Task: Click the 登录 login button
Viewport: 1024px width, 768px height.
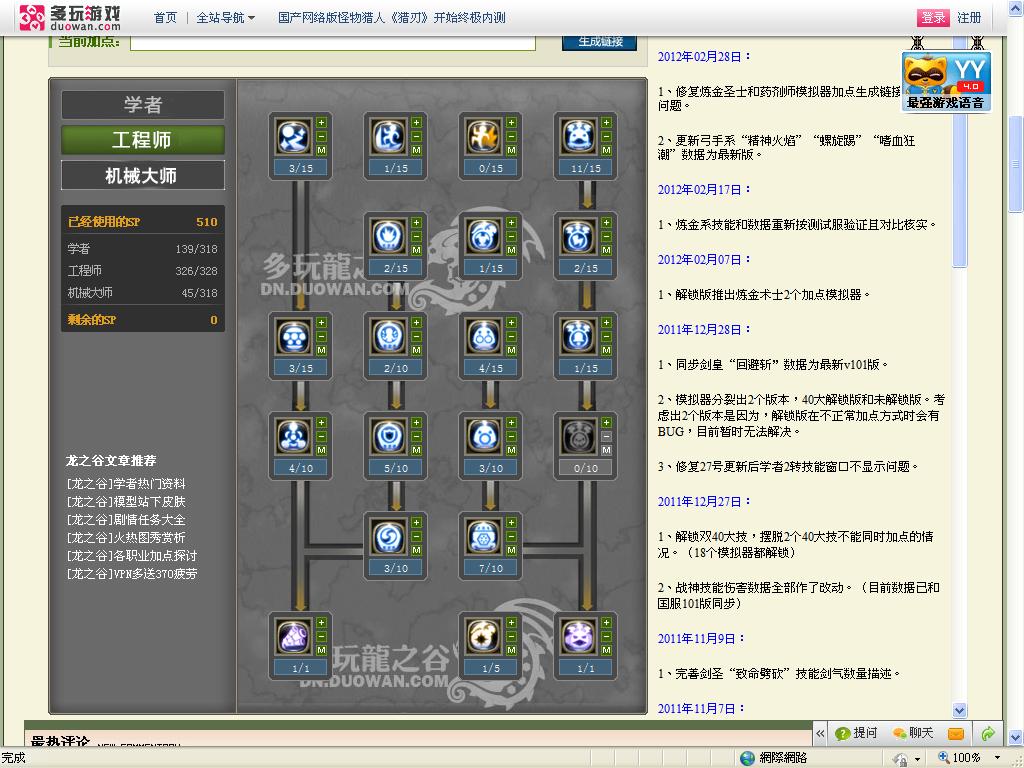Action: pyautogui.click(x=933, y=18)
